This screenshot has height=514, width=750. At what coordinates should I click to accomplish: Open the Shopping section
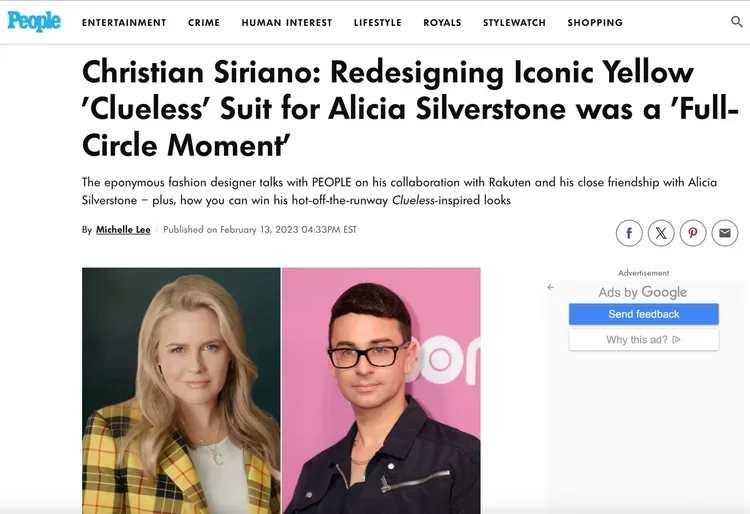pos(595,22)
